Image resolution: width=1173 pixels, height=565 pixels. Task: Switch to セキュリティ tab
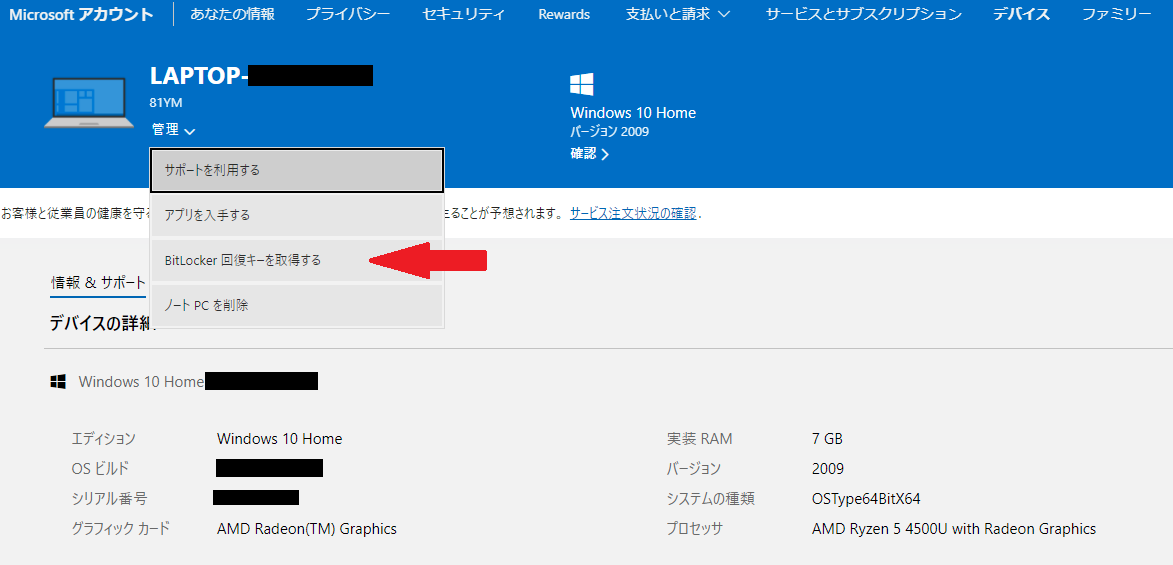tap(464, 14)
